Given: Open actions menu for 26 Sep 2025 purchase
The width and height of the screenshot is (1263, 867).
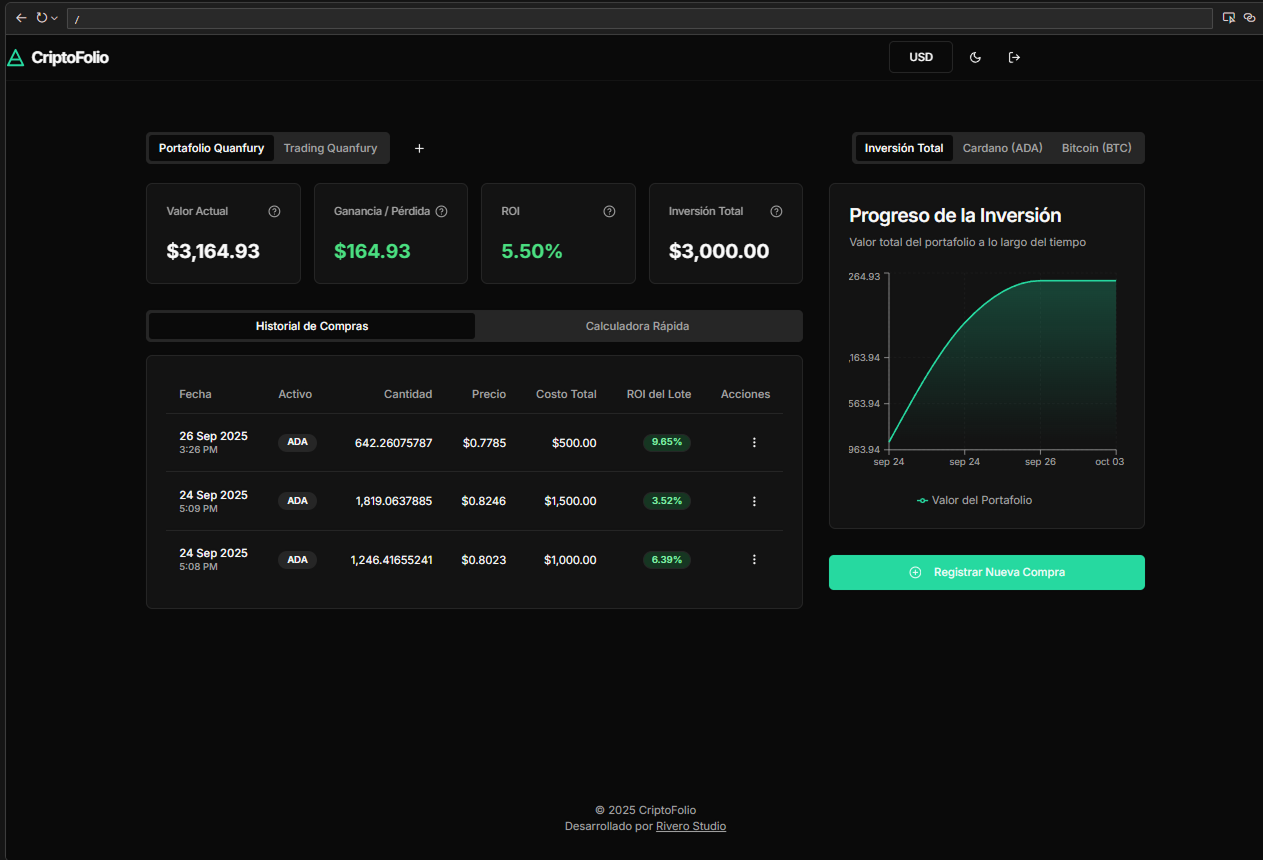Looking at the screenshot, I should 754,443.
